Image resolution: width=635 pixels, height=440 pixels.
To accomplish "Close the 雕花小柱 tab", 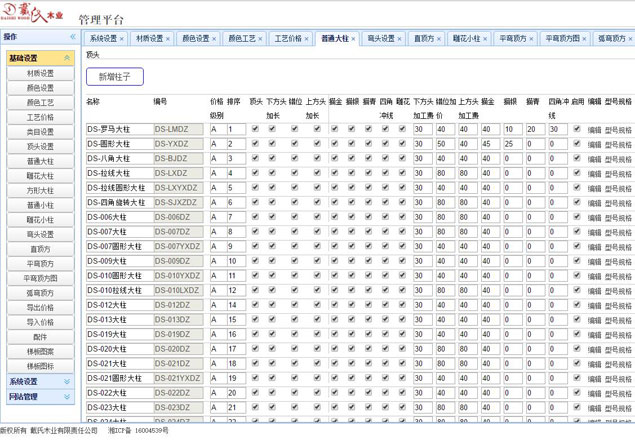I will 485,39.
